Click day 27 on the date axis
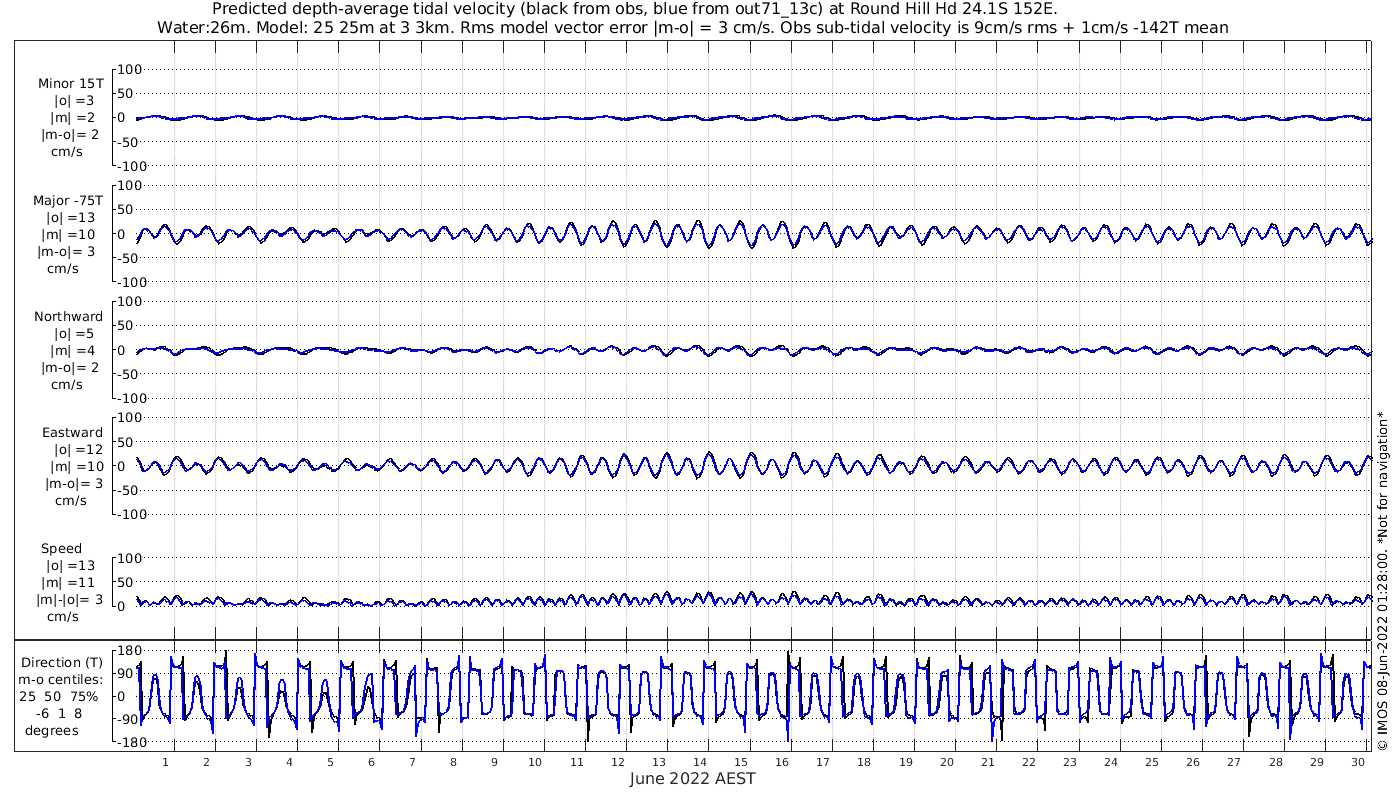This screenshot has height=800, width=1400. click(1235, 763)
